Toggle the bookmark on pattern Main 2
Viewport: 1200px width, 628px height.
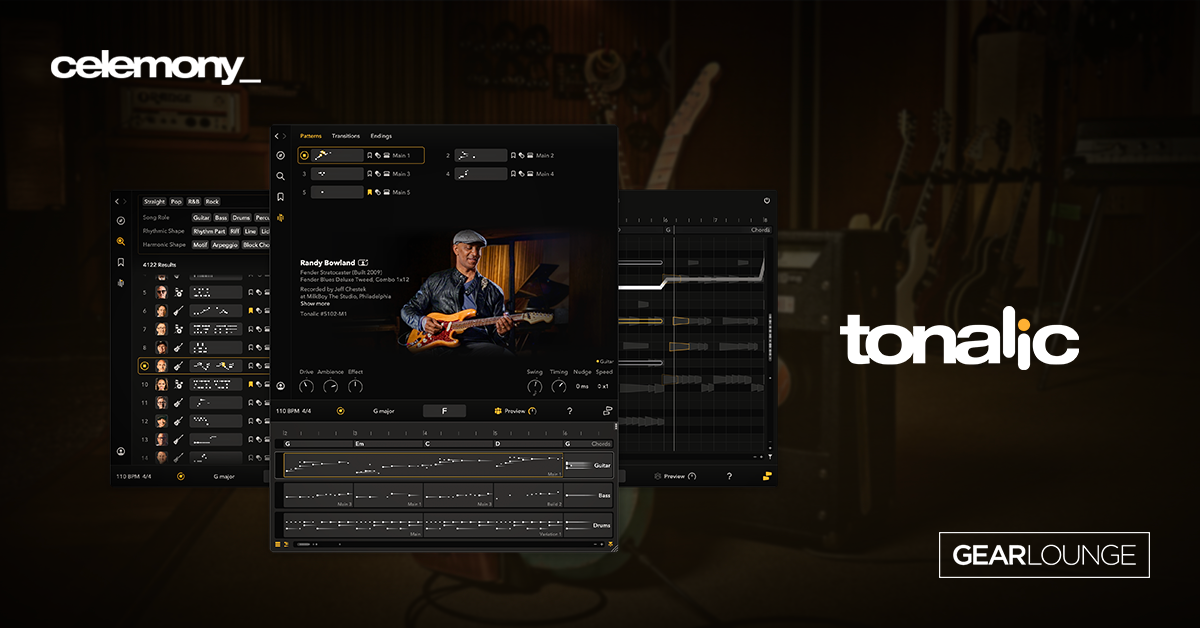tap(514, 156)
